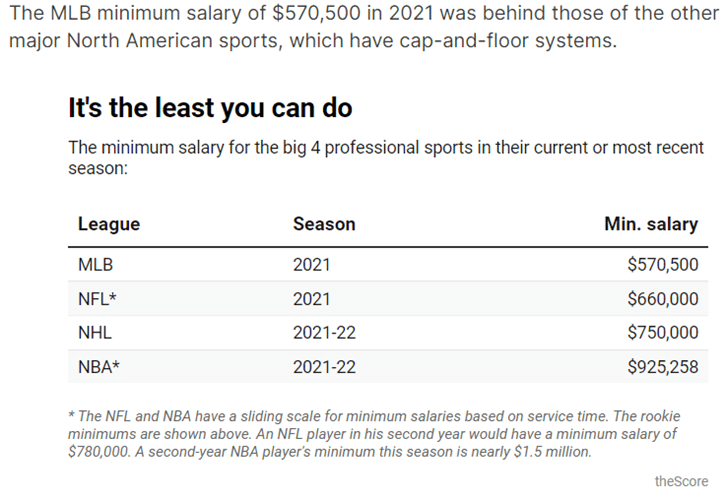This screenshot has width=725, height=499.
Task: Click the 2021 season cell in MLB row
Action: (311, 265)
